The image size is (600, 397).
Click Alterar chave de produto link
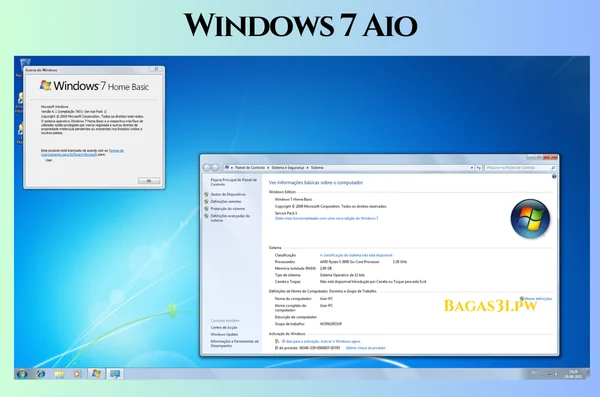(x=365, y=348)
